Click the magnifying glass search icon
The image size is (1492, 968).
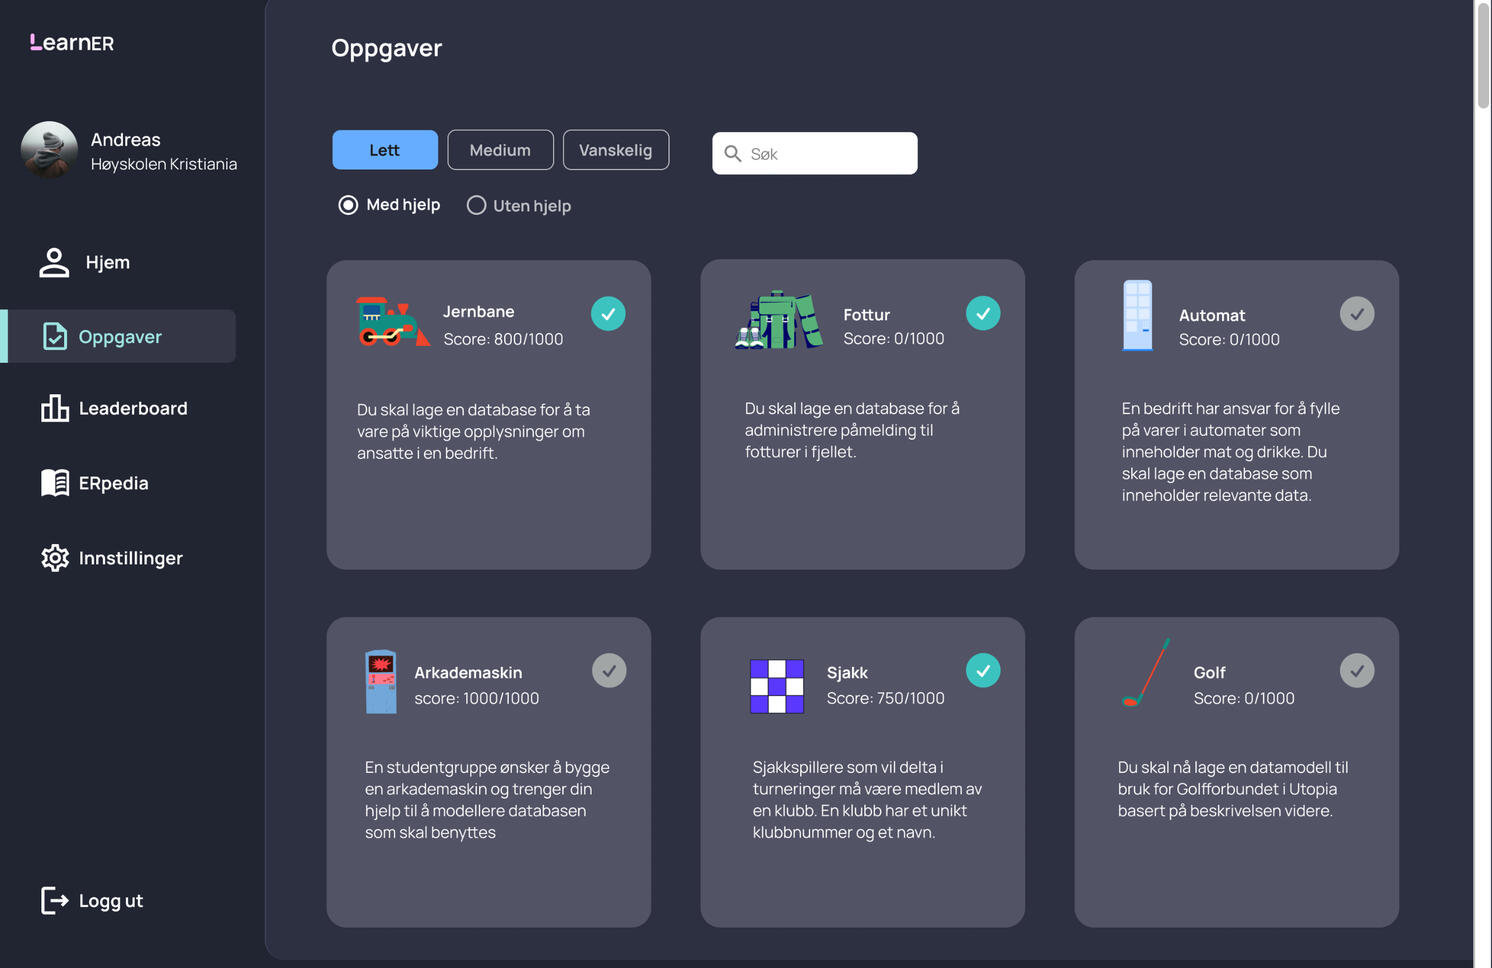pyautogui.click(x=733, y=154)
